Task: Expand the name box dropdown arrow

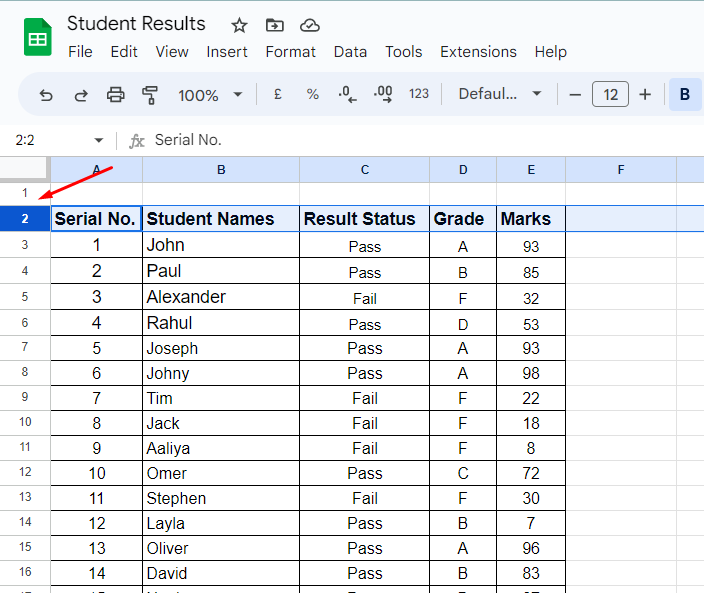Action: point(99,141)
